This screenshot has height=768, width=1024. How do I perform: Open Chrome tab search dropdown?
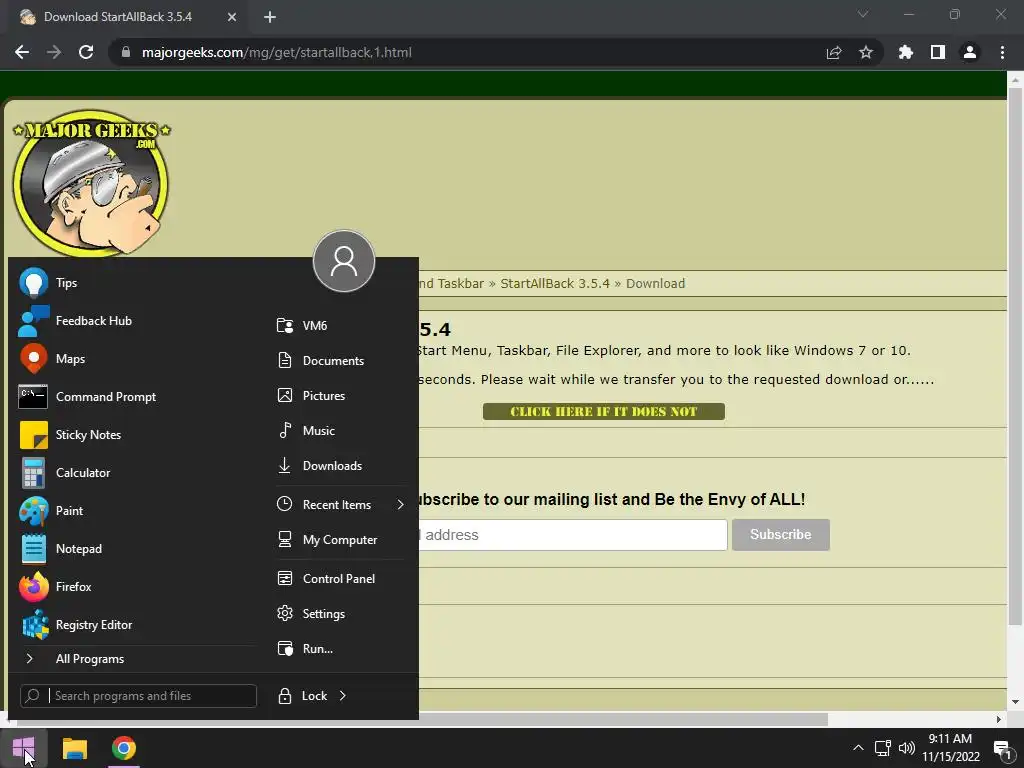(863, 14)
